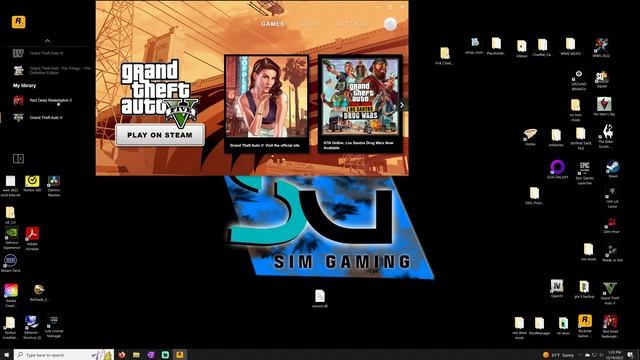Open the GOG GALAXY desktop shortcut
This screenshot has height=360, width=640.
[557, 169]
